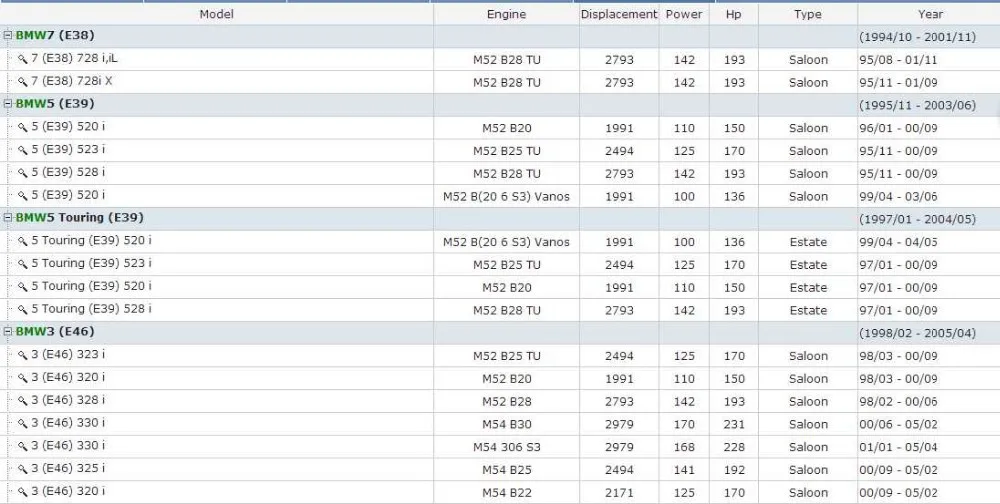Screen dimensions: 1000x504
Task: Click magnifier icon for 3 (E46) 323 i
Action: point(22,355)
